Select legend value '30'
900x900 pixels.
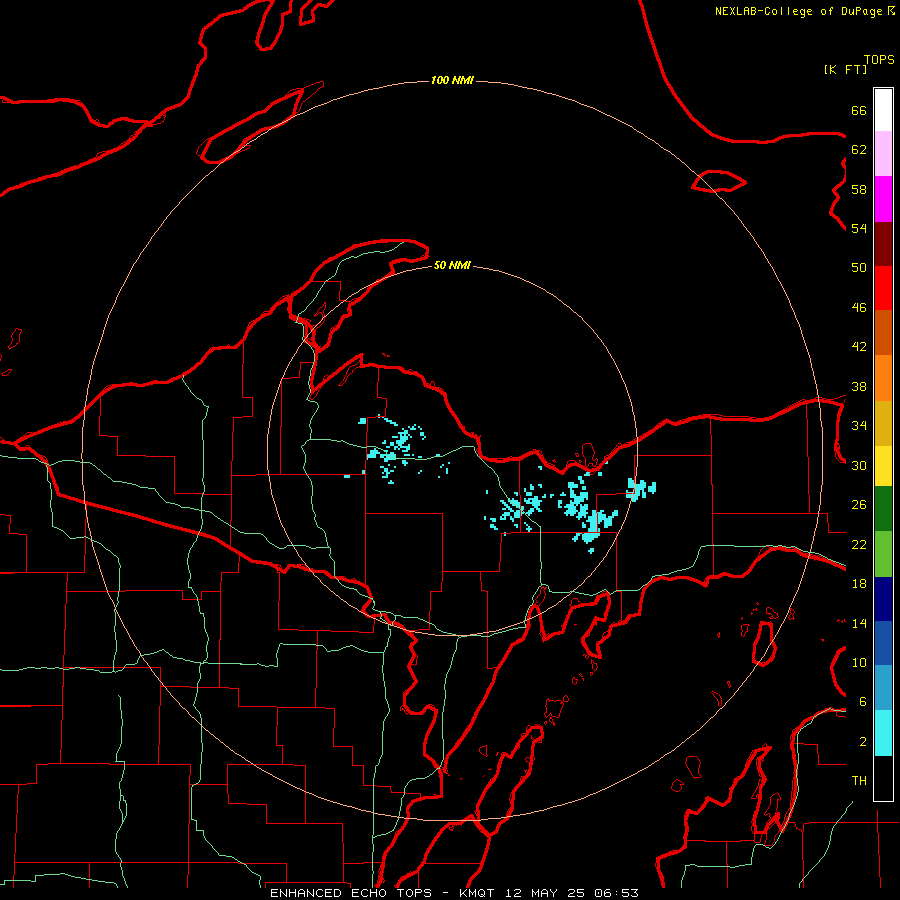pos(859,465)
